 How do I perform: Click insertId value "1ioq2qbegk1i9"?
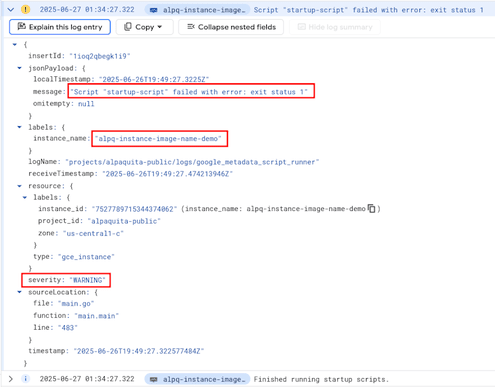pyautogui.click(x=100, y=56)
